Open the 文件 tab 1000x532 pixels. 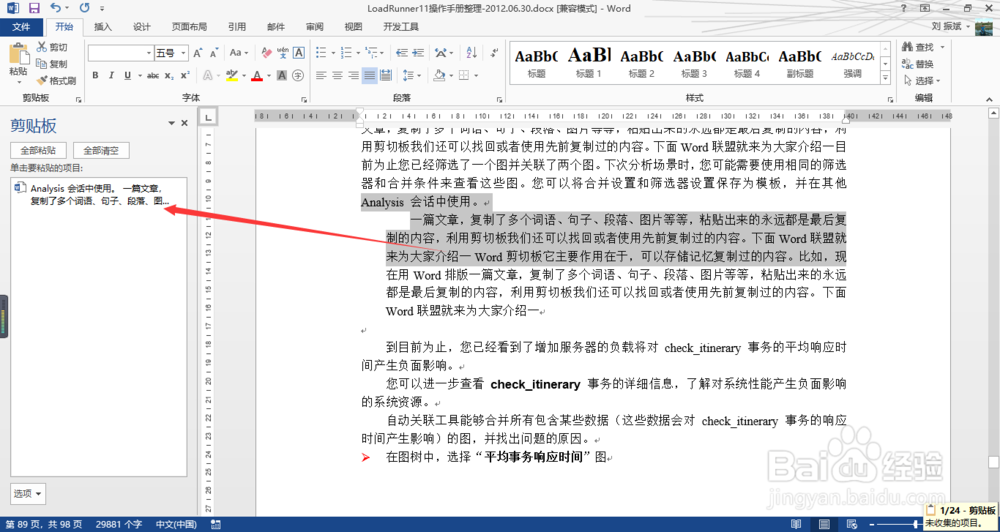(21, 27)
